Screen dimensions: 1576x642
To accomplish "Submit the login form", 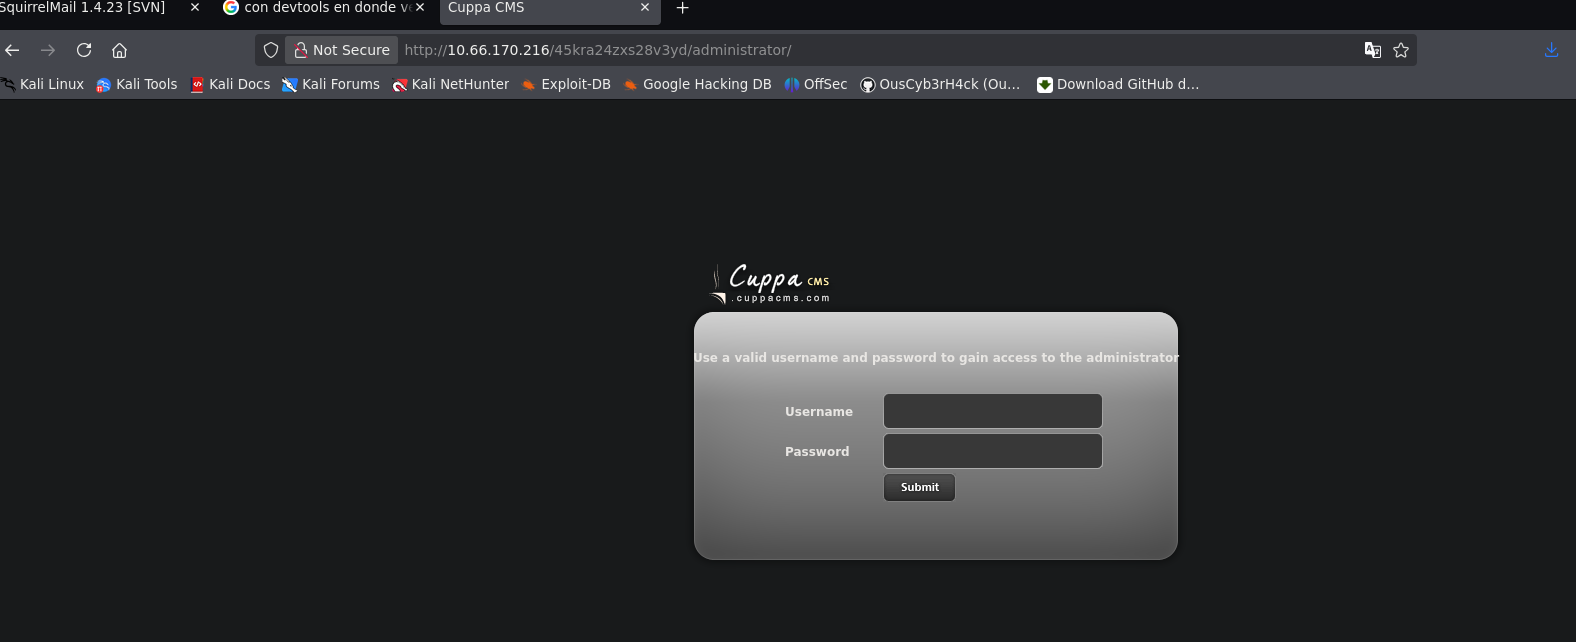I will click(919, 487).
